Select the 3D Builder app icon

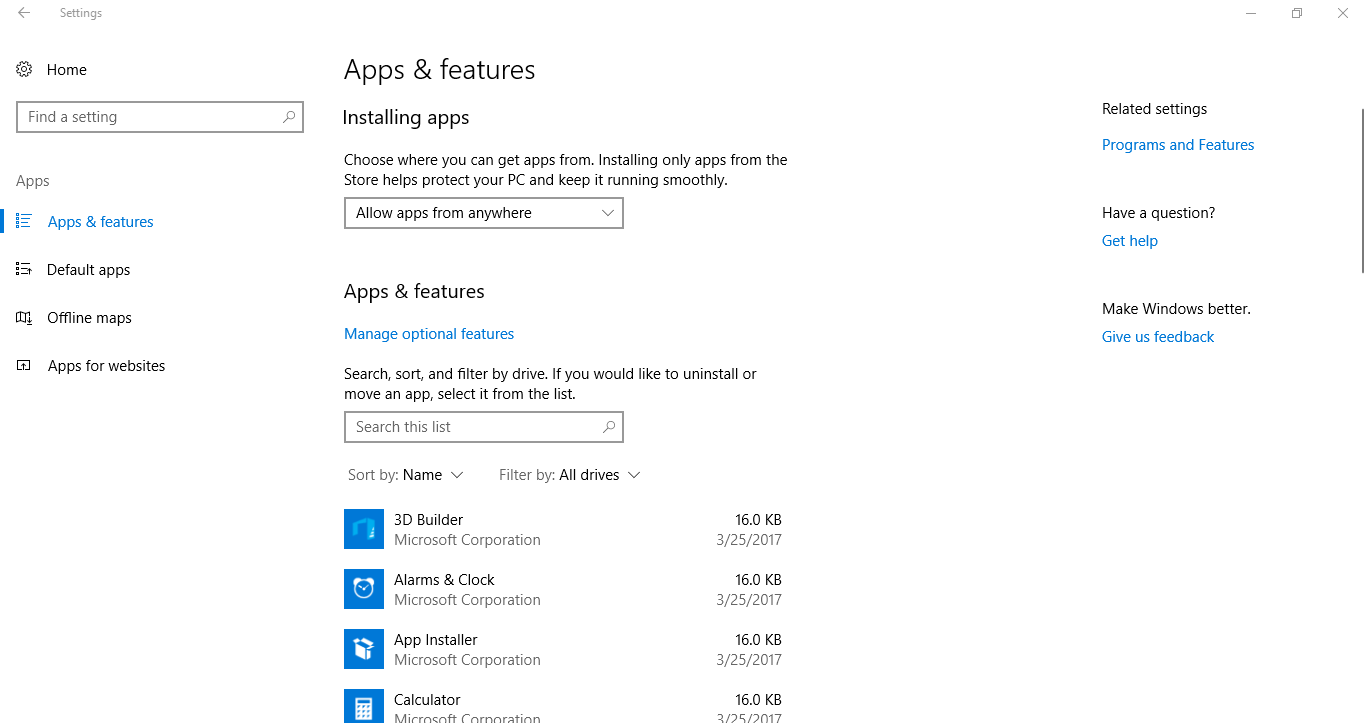point(364,529)
